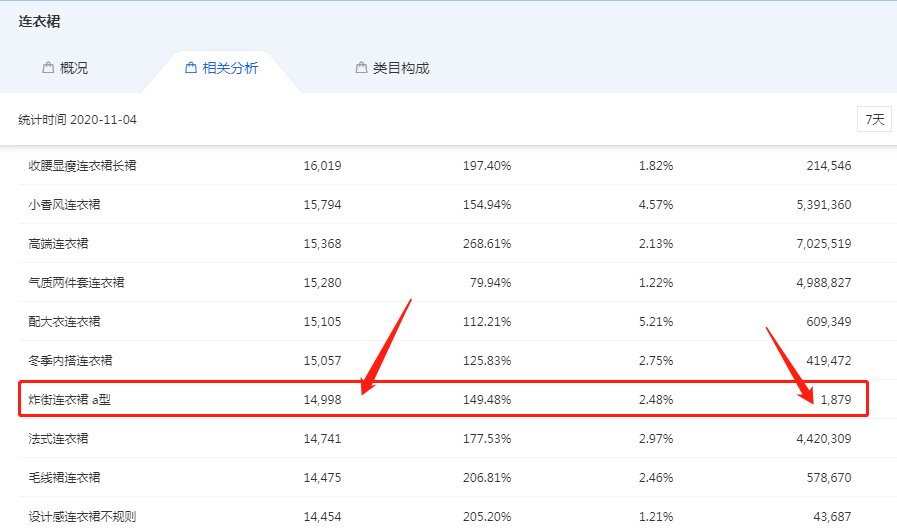Click the 连衣裙 page heading
This screenshot has height=531, width=897.
pos(39,22)
